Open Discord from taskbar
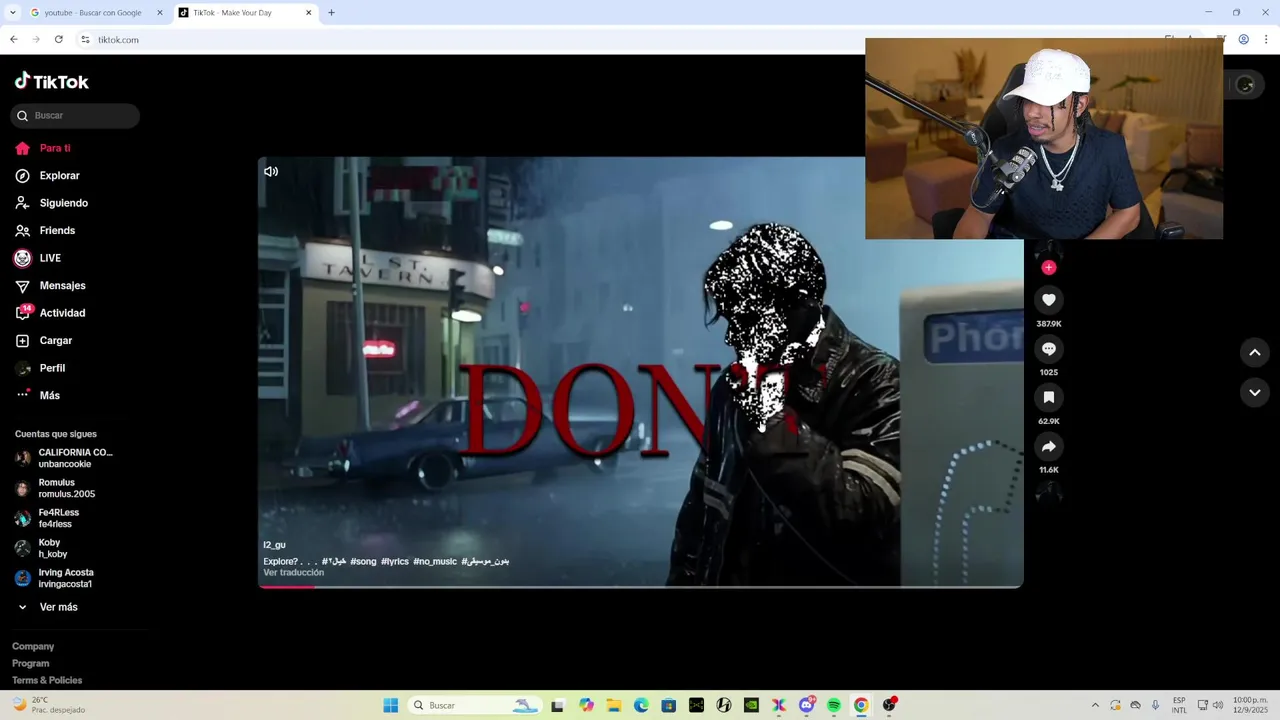 coord(807,706)
